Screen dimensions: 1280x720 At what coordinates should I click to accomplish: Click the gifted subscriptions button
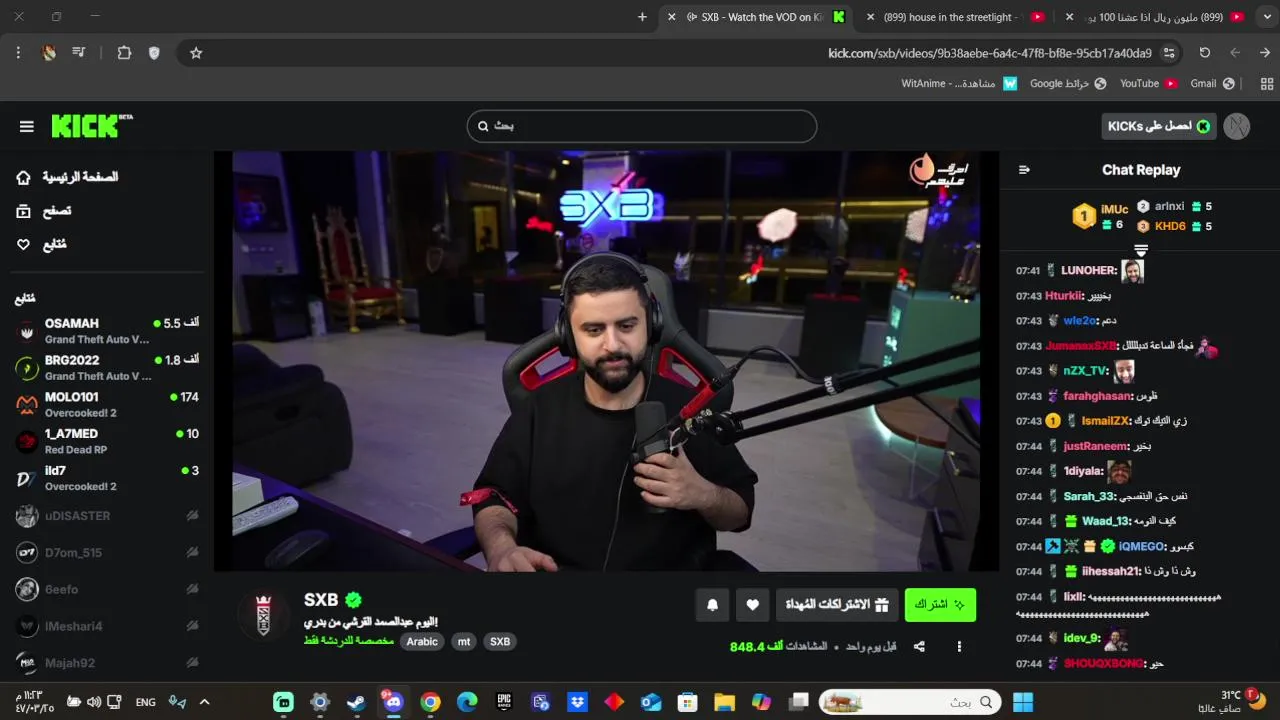(837, 605)
